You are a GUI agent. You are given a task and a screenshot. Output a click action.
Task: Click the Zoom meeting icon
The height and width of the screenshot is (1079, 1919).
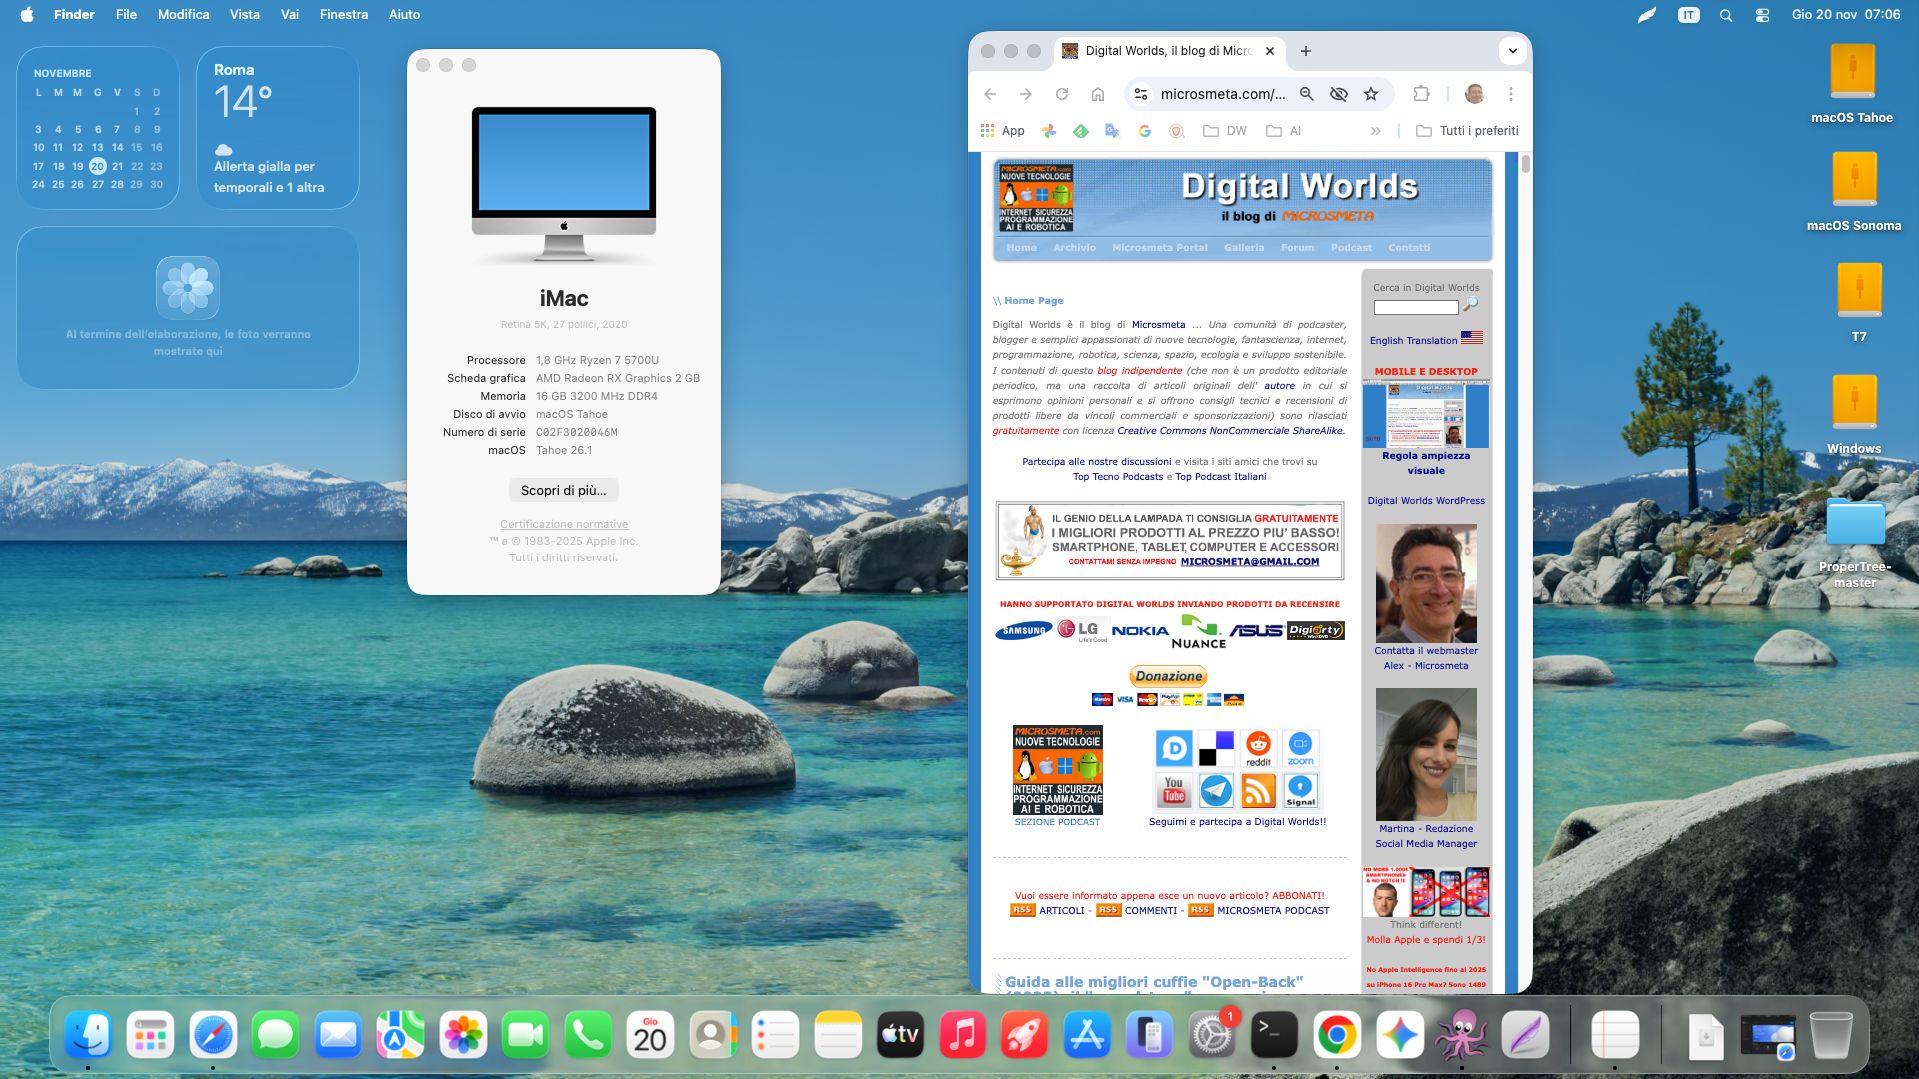pos(1300,748)
